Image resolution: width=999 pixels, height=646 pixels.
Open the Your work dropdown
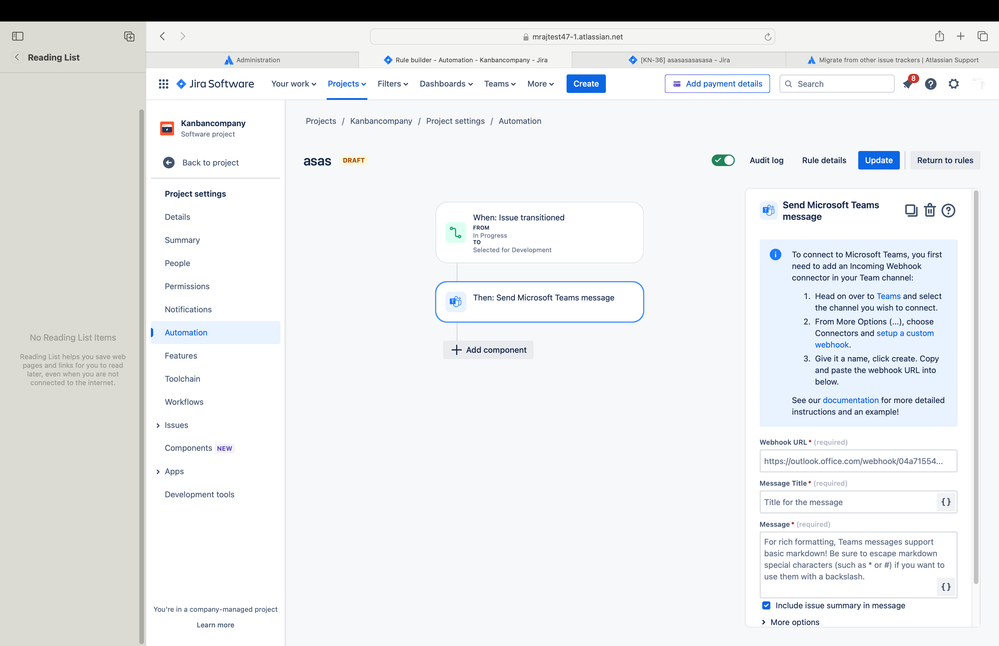[x=294, y=83]
